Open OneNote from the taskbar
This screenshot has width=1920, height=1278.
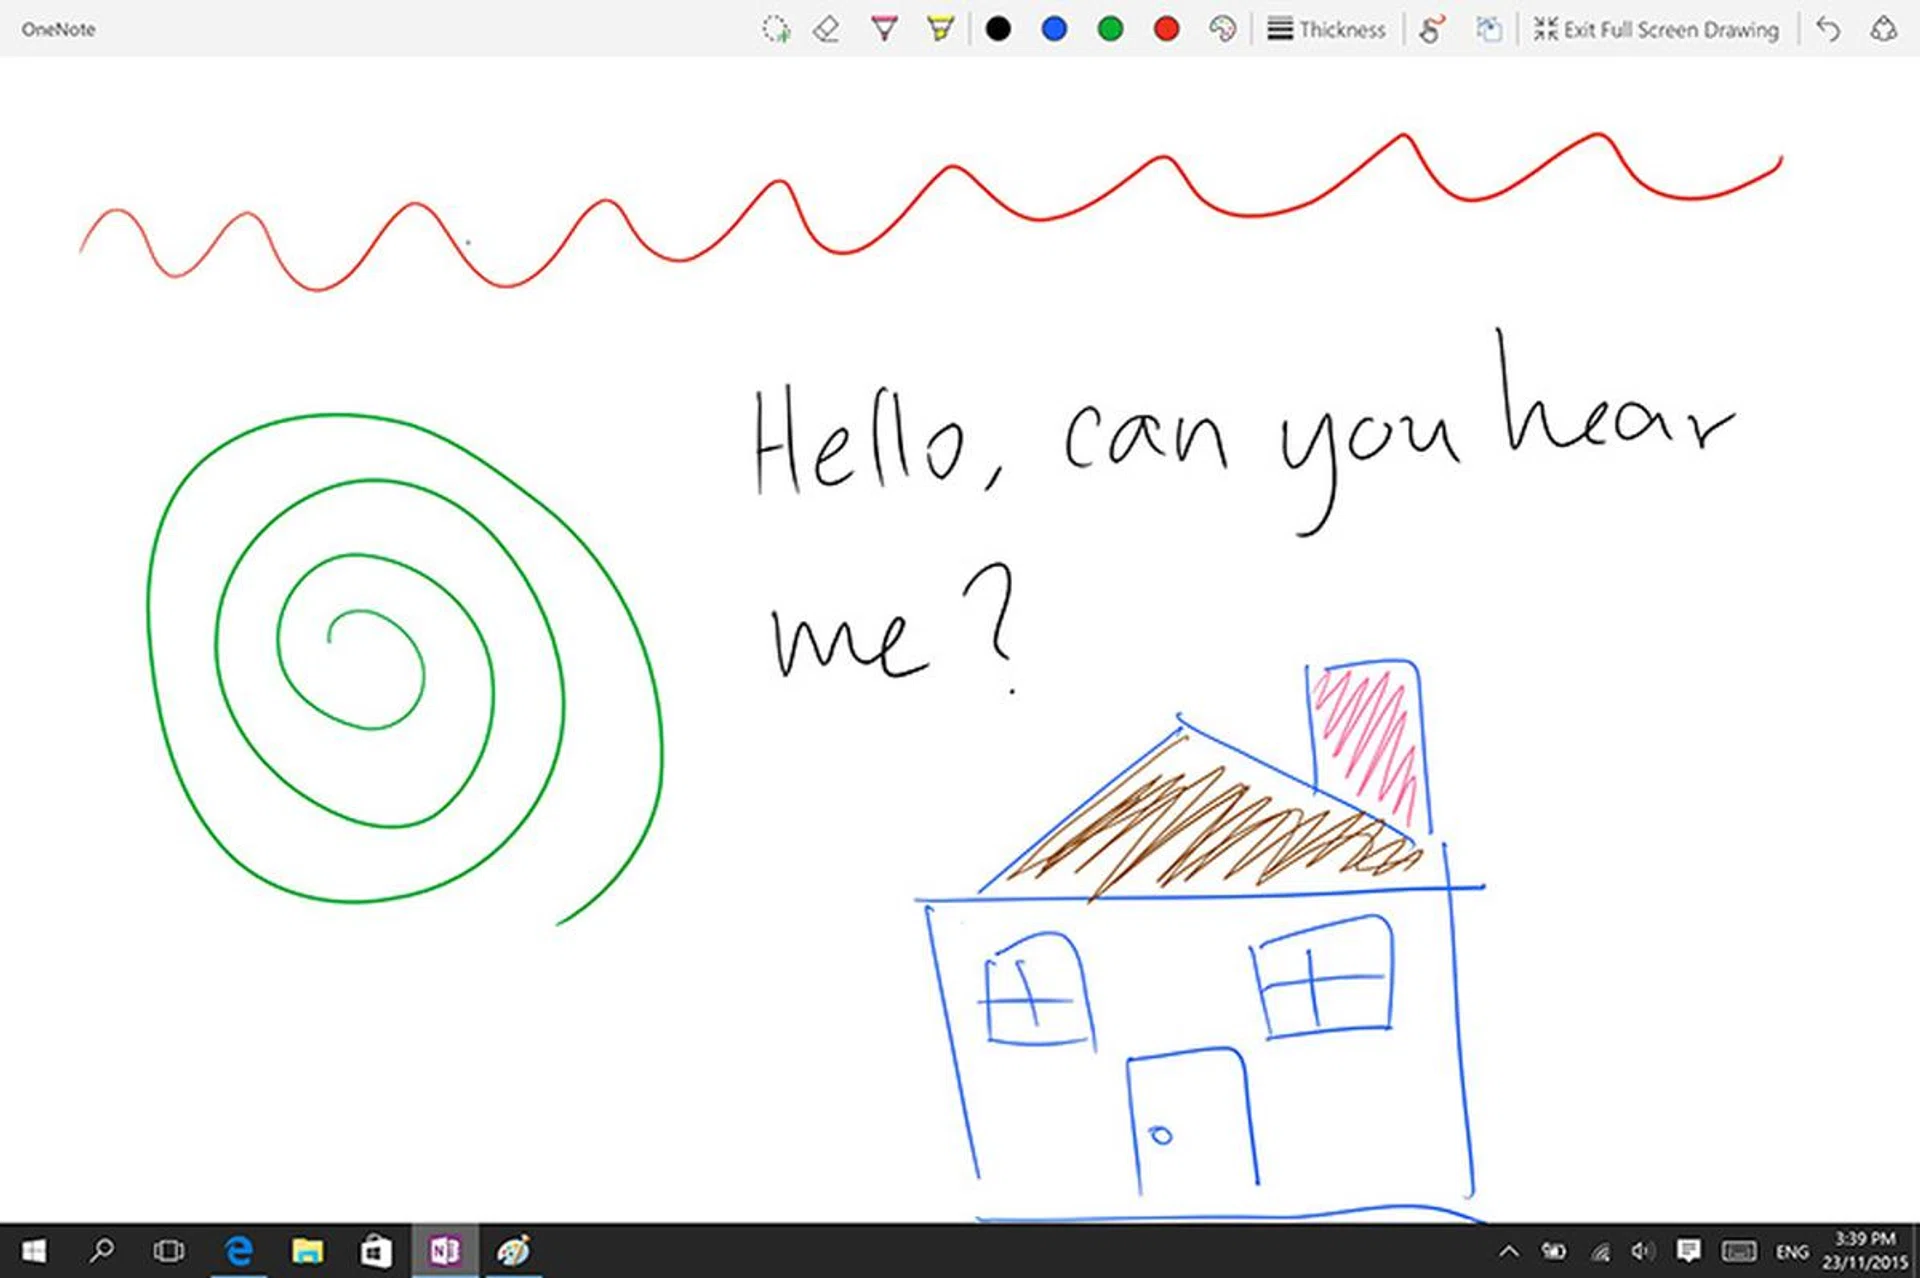[445, 1251]
